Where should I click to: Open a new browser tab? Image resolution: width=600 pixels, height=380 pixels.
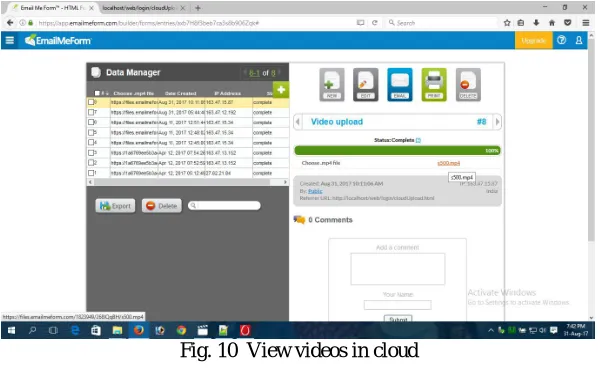point(198,8)
